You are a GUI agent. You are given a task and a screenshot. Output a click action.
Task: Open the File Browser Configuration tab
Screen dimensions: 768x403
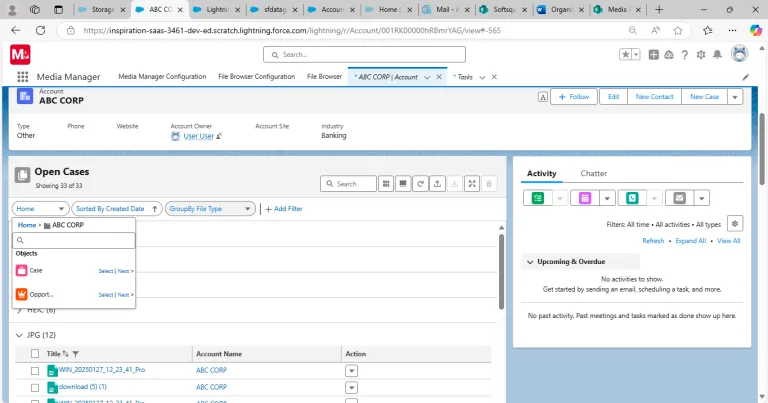(257, 76)
